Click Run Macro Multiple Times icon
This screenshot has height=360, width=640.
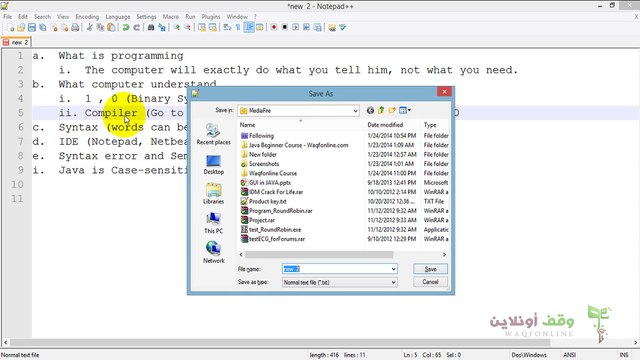306,28
